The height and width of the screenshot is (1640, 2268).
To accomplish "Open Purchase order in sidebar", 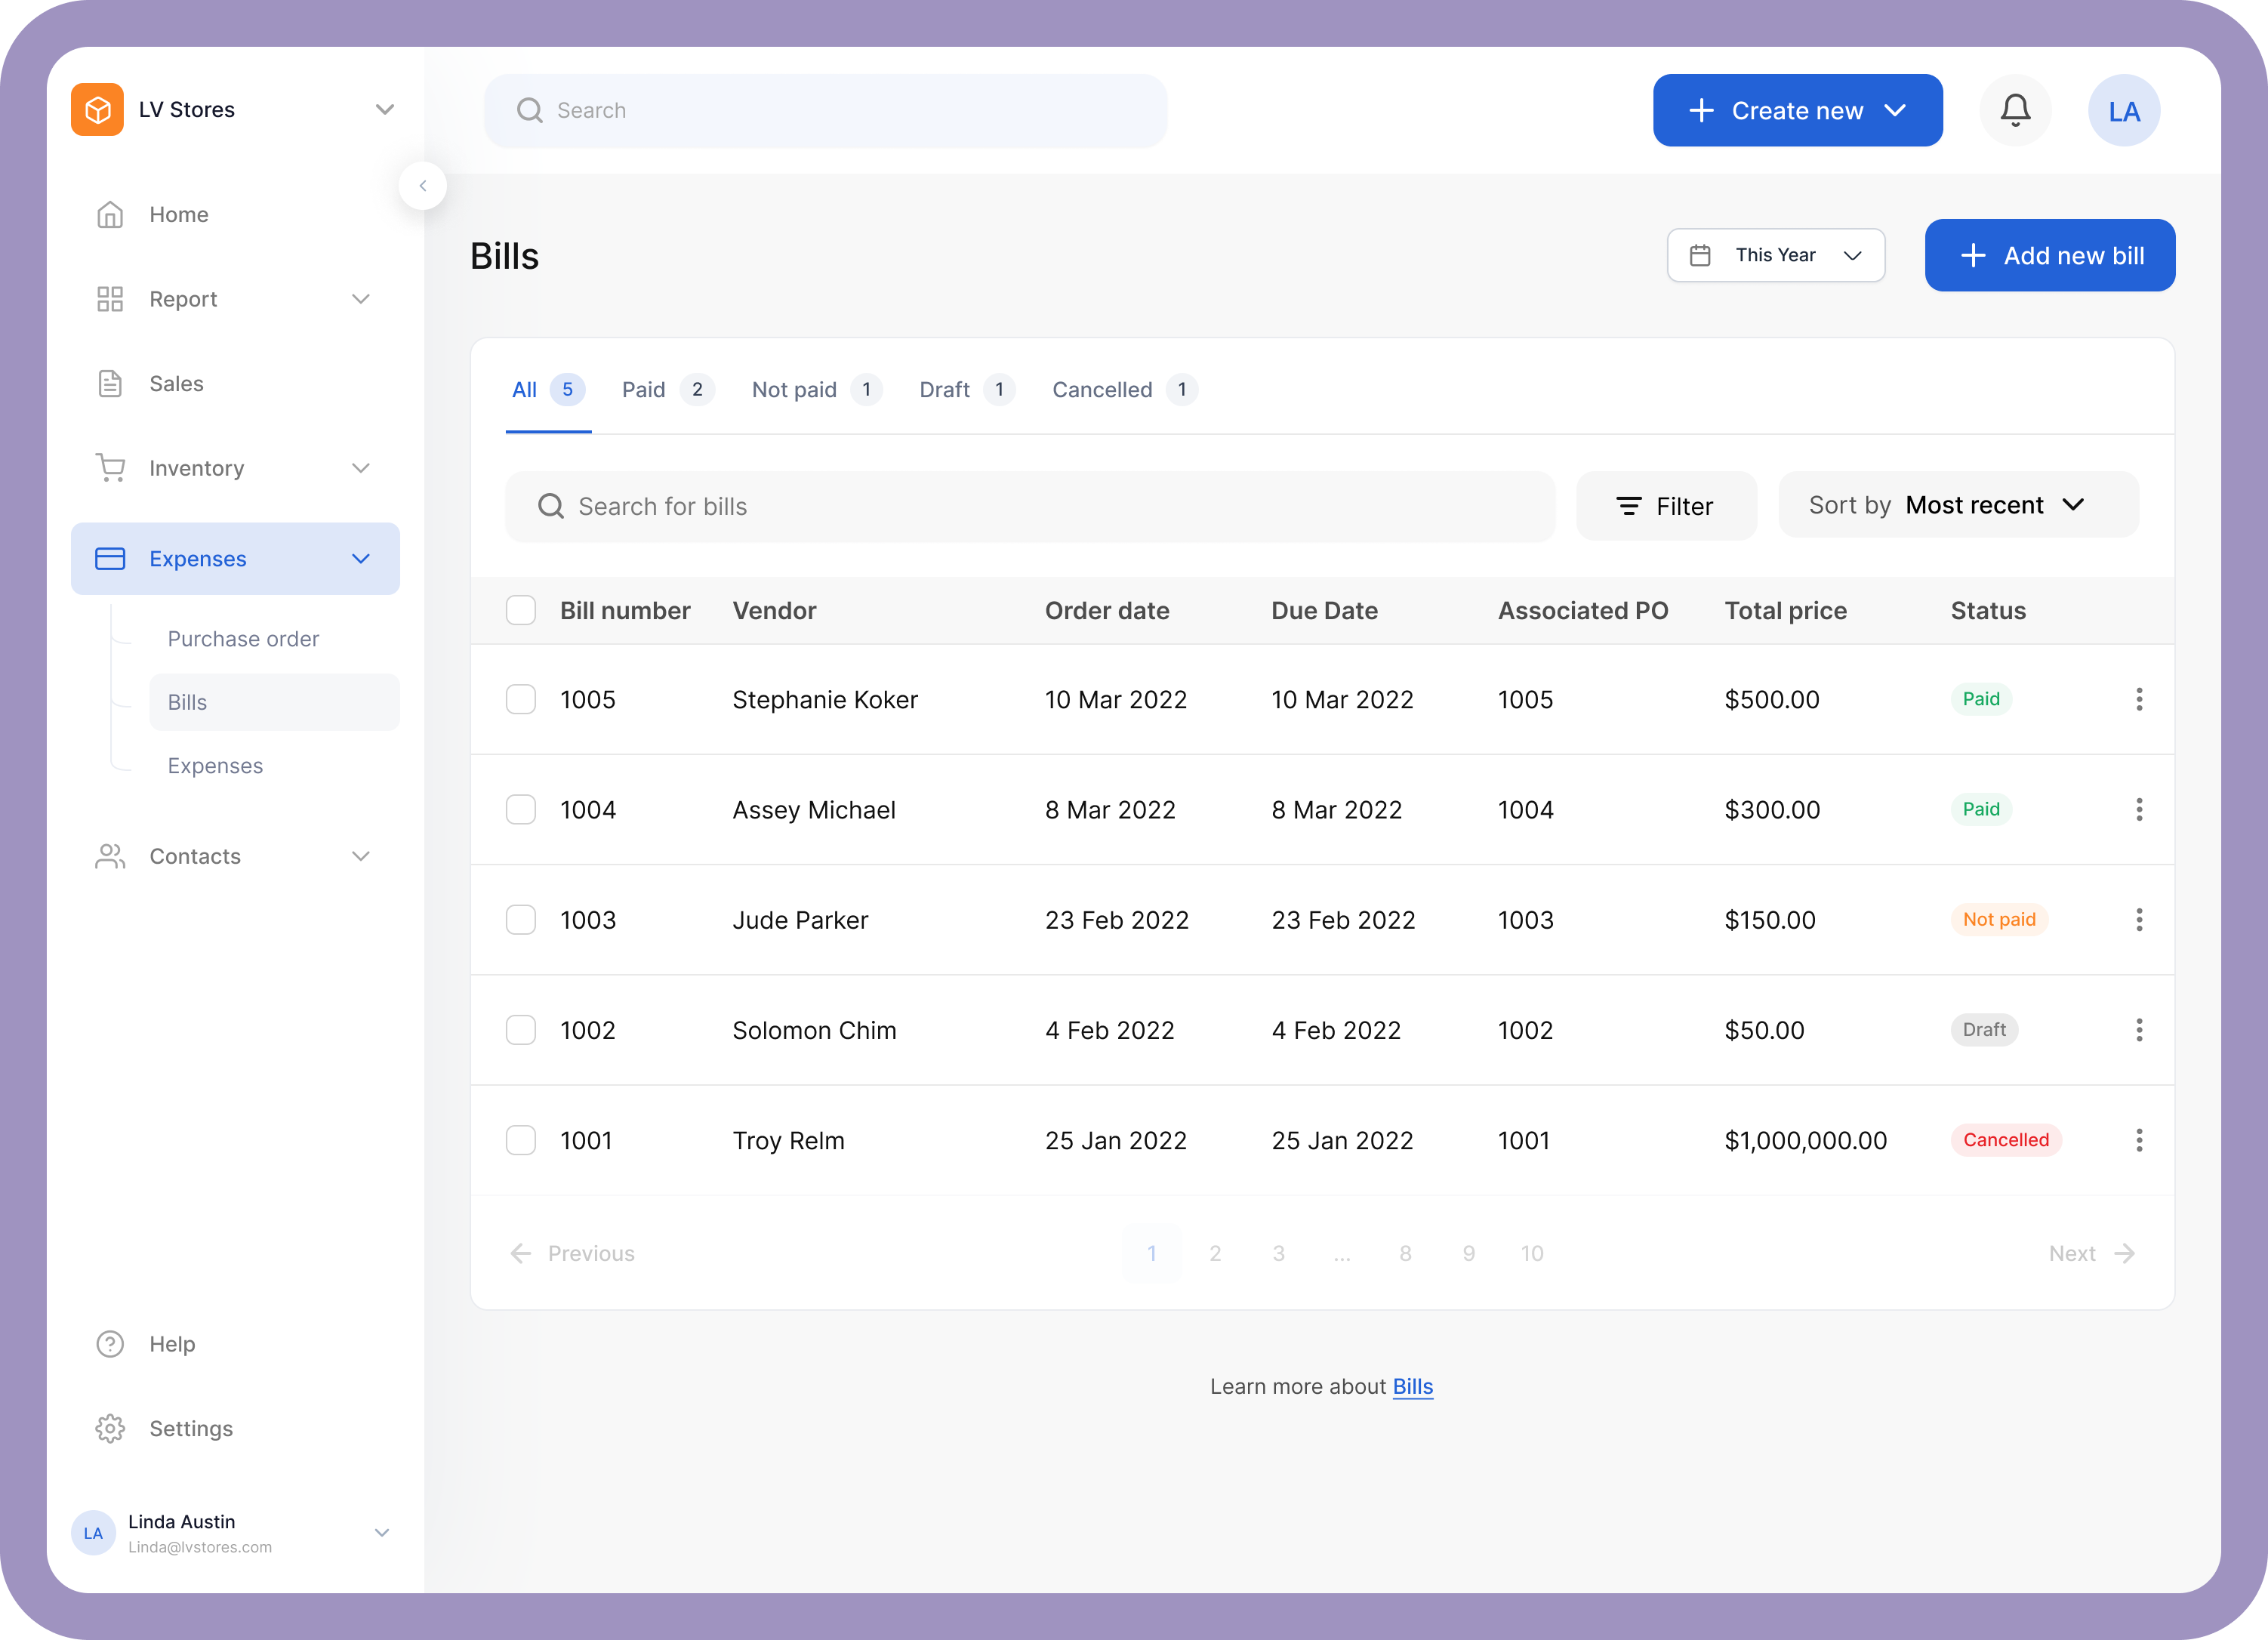I will pos(243,638).
